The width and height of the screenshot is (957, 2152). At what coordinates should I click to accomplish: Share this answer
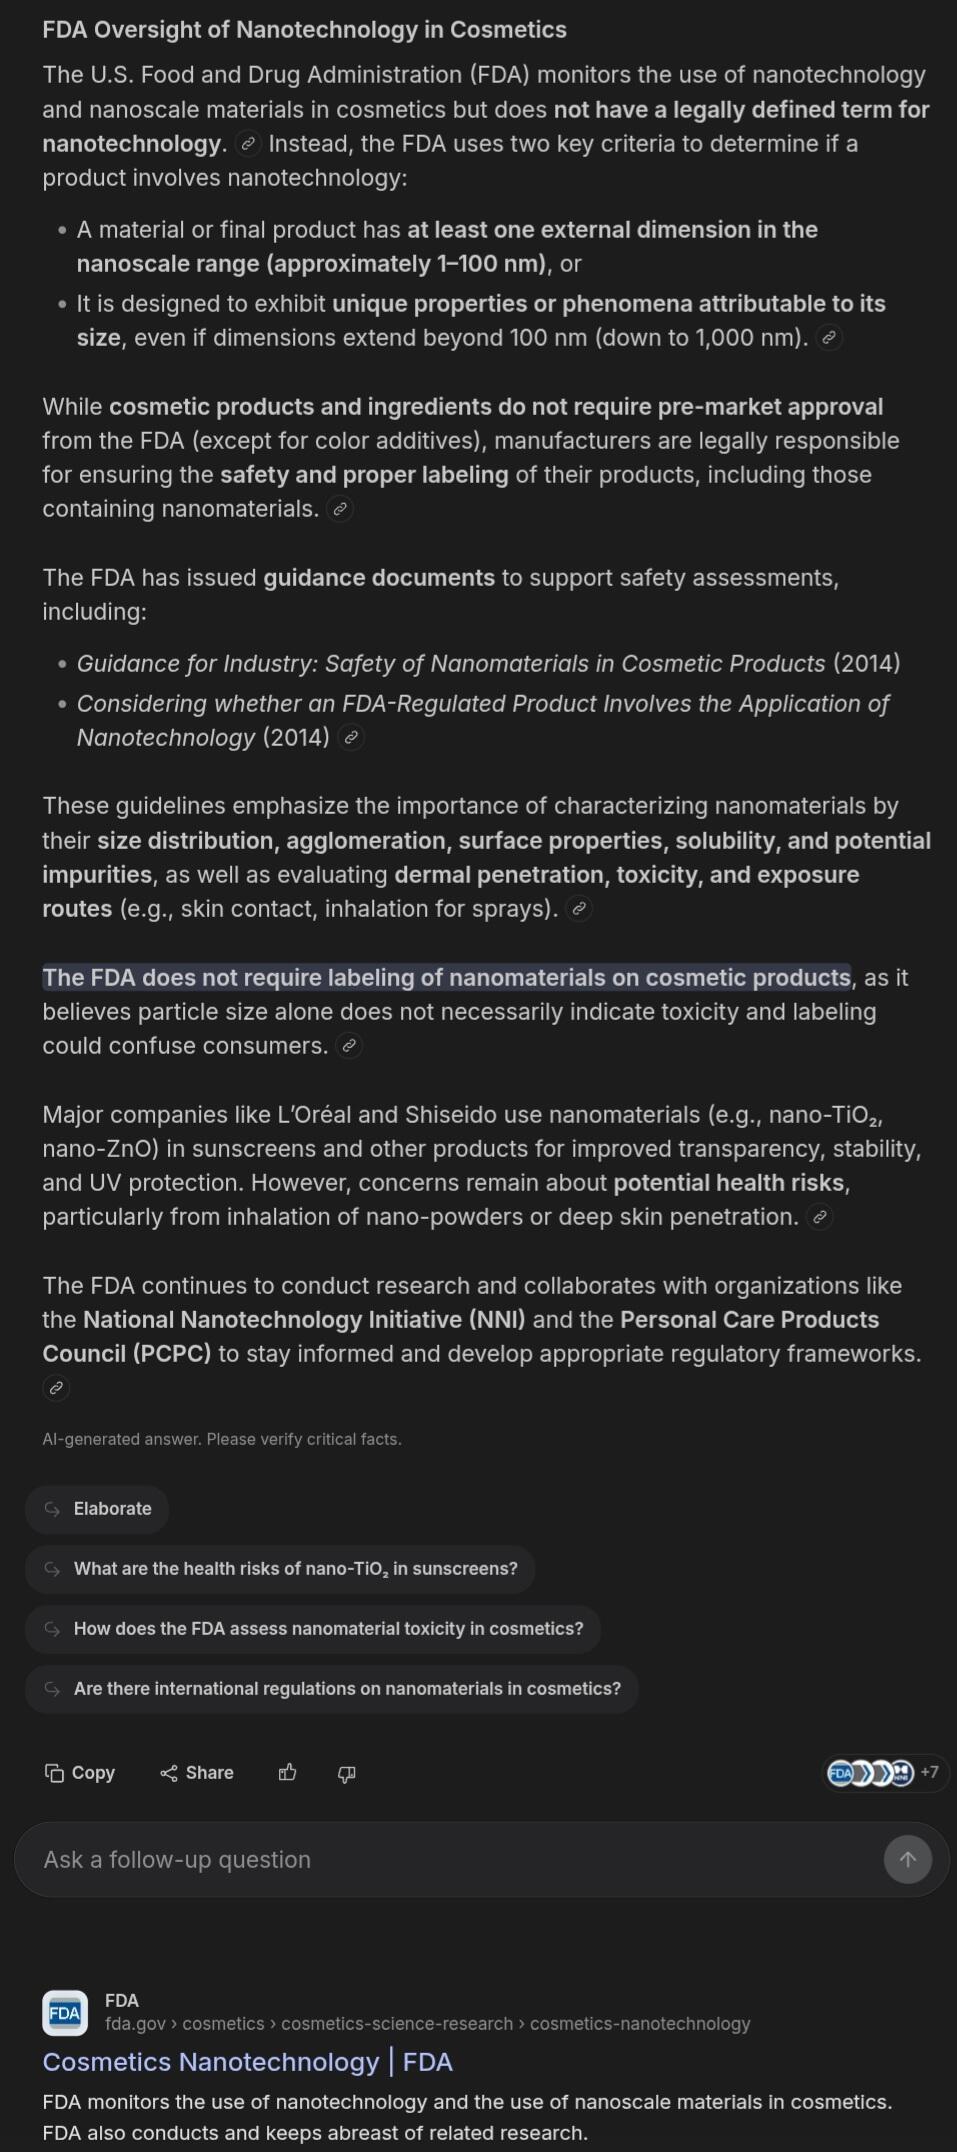point(197,1772)
